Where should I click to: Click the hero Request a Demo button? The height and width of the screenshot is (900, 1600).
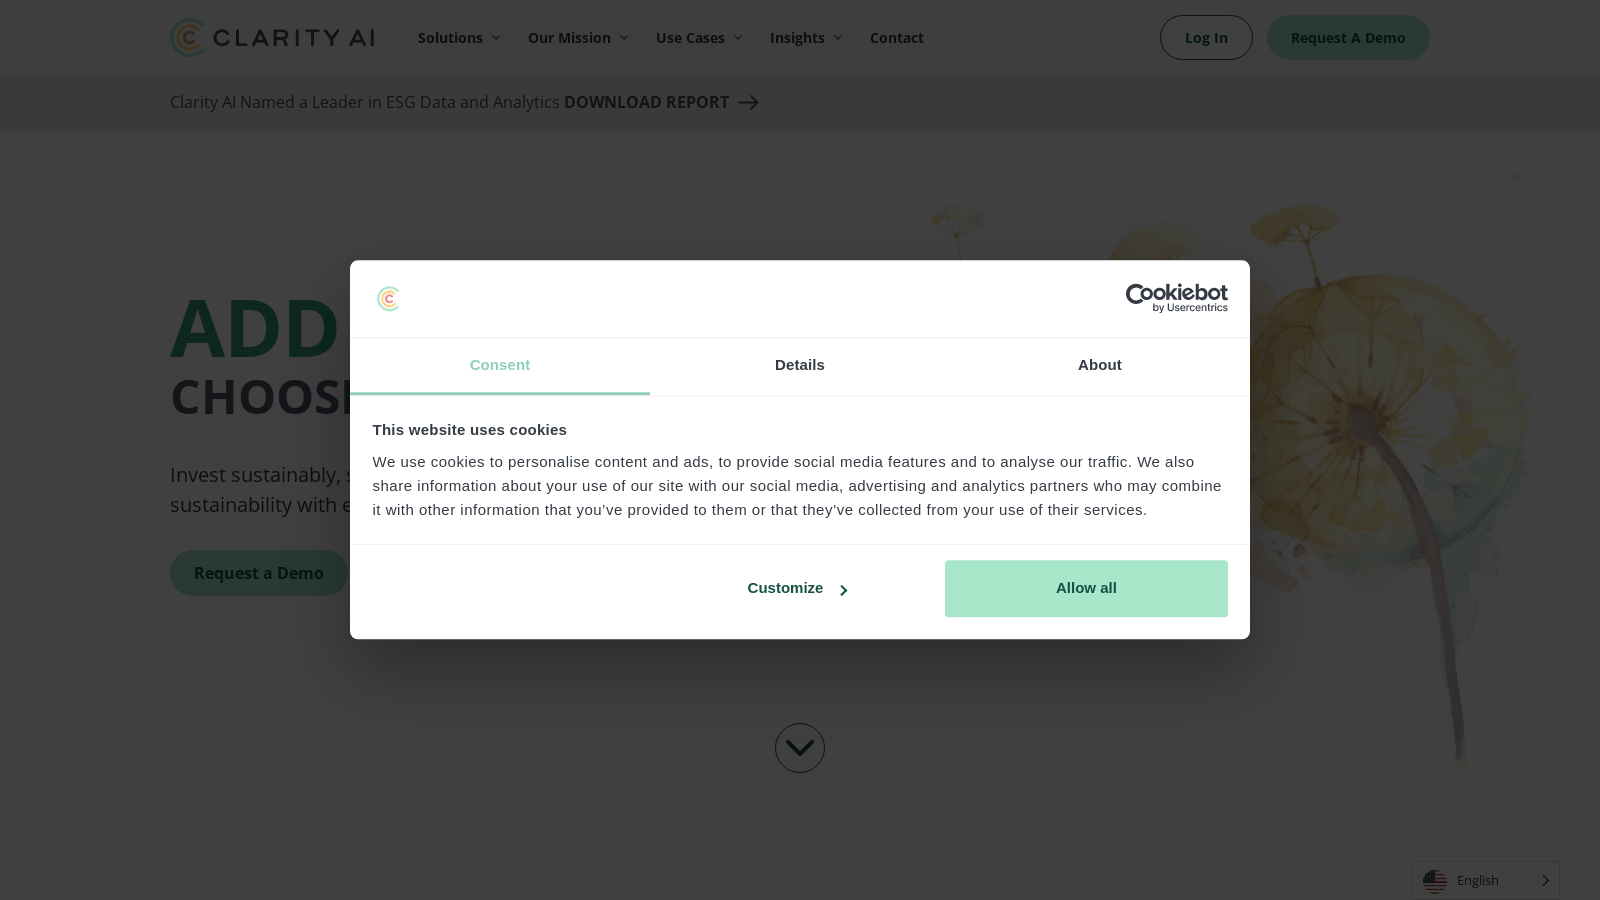coord(259,573)
